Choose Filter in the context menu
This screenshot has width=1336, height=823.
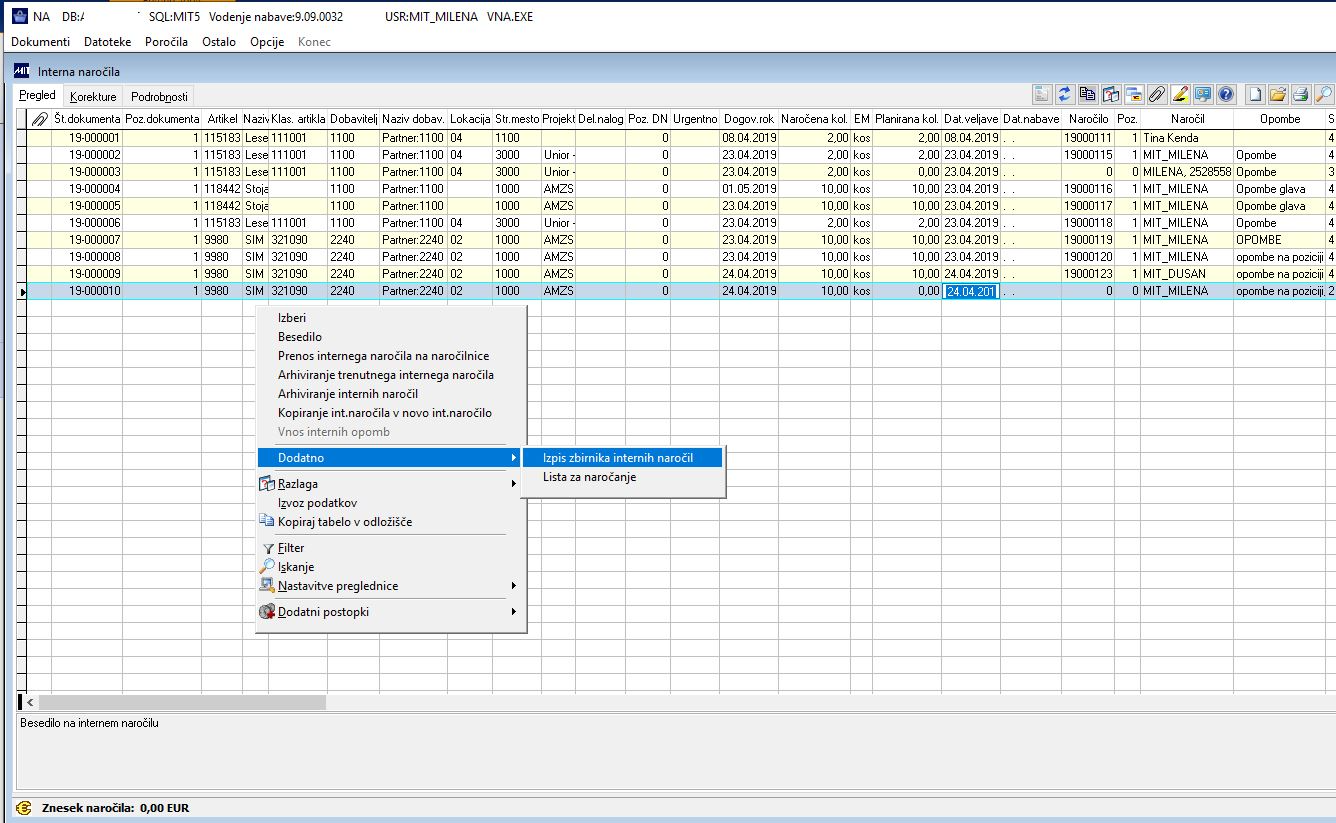pos(291,548)
